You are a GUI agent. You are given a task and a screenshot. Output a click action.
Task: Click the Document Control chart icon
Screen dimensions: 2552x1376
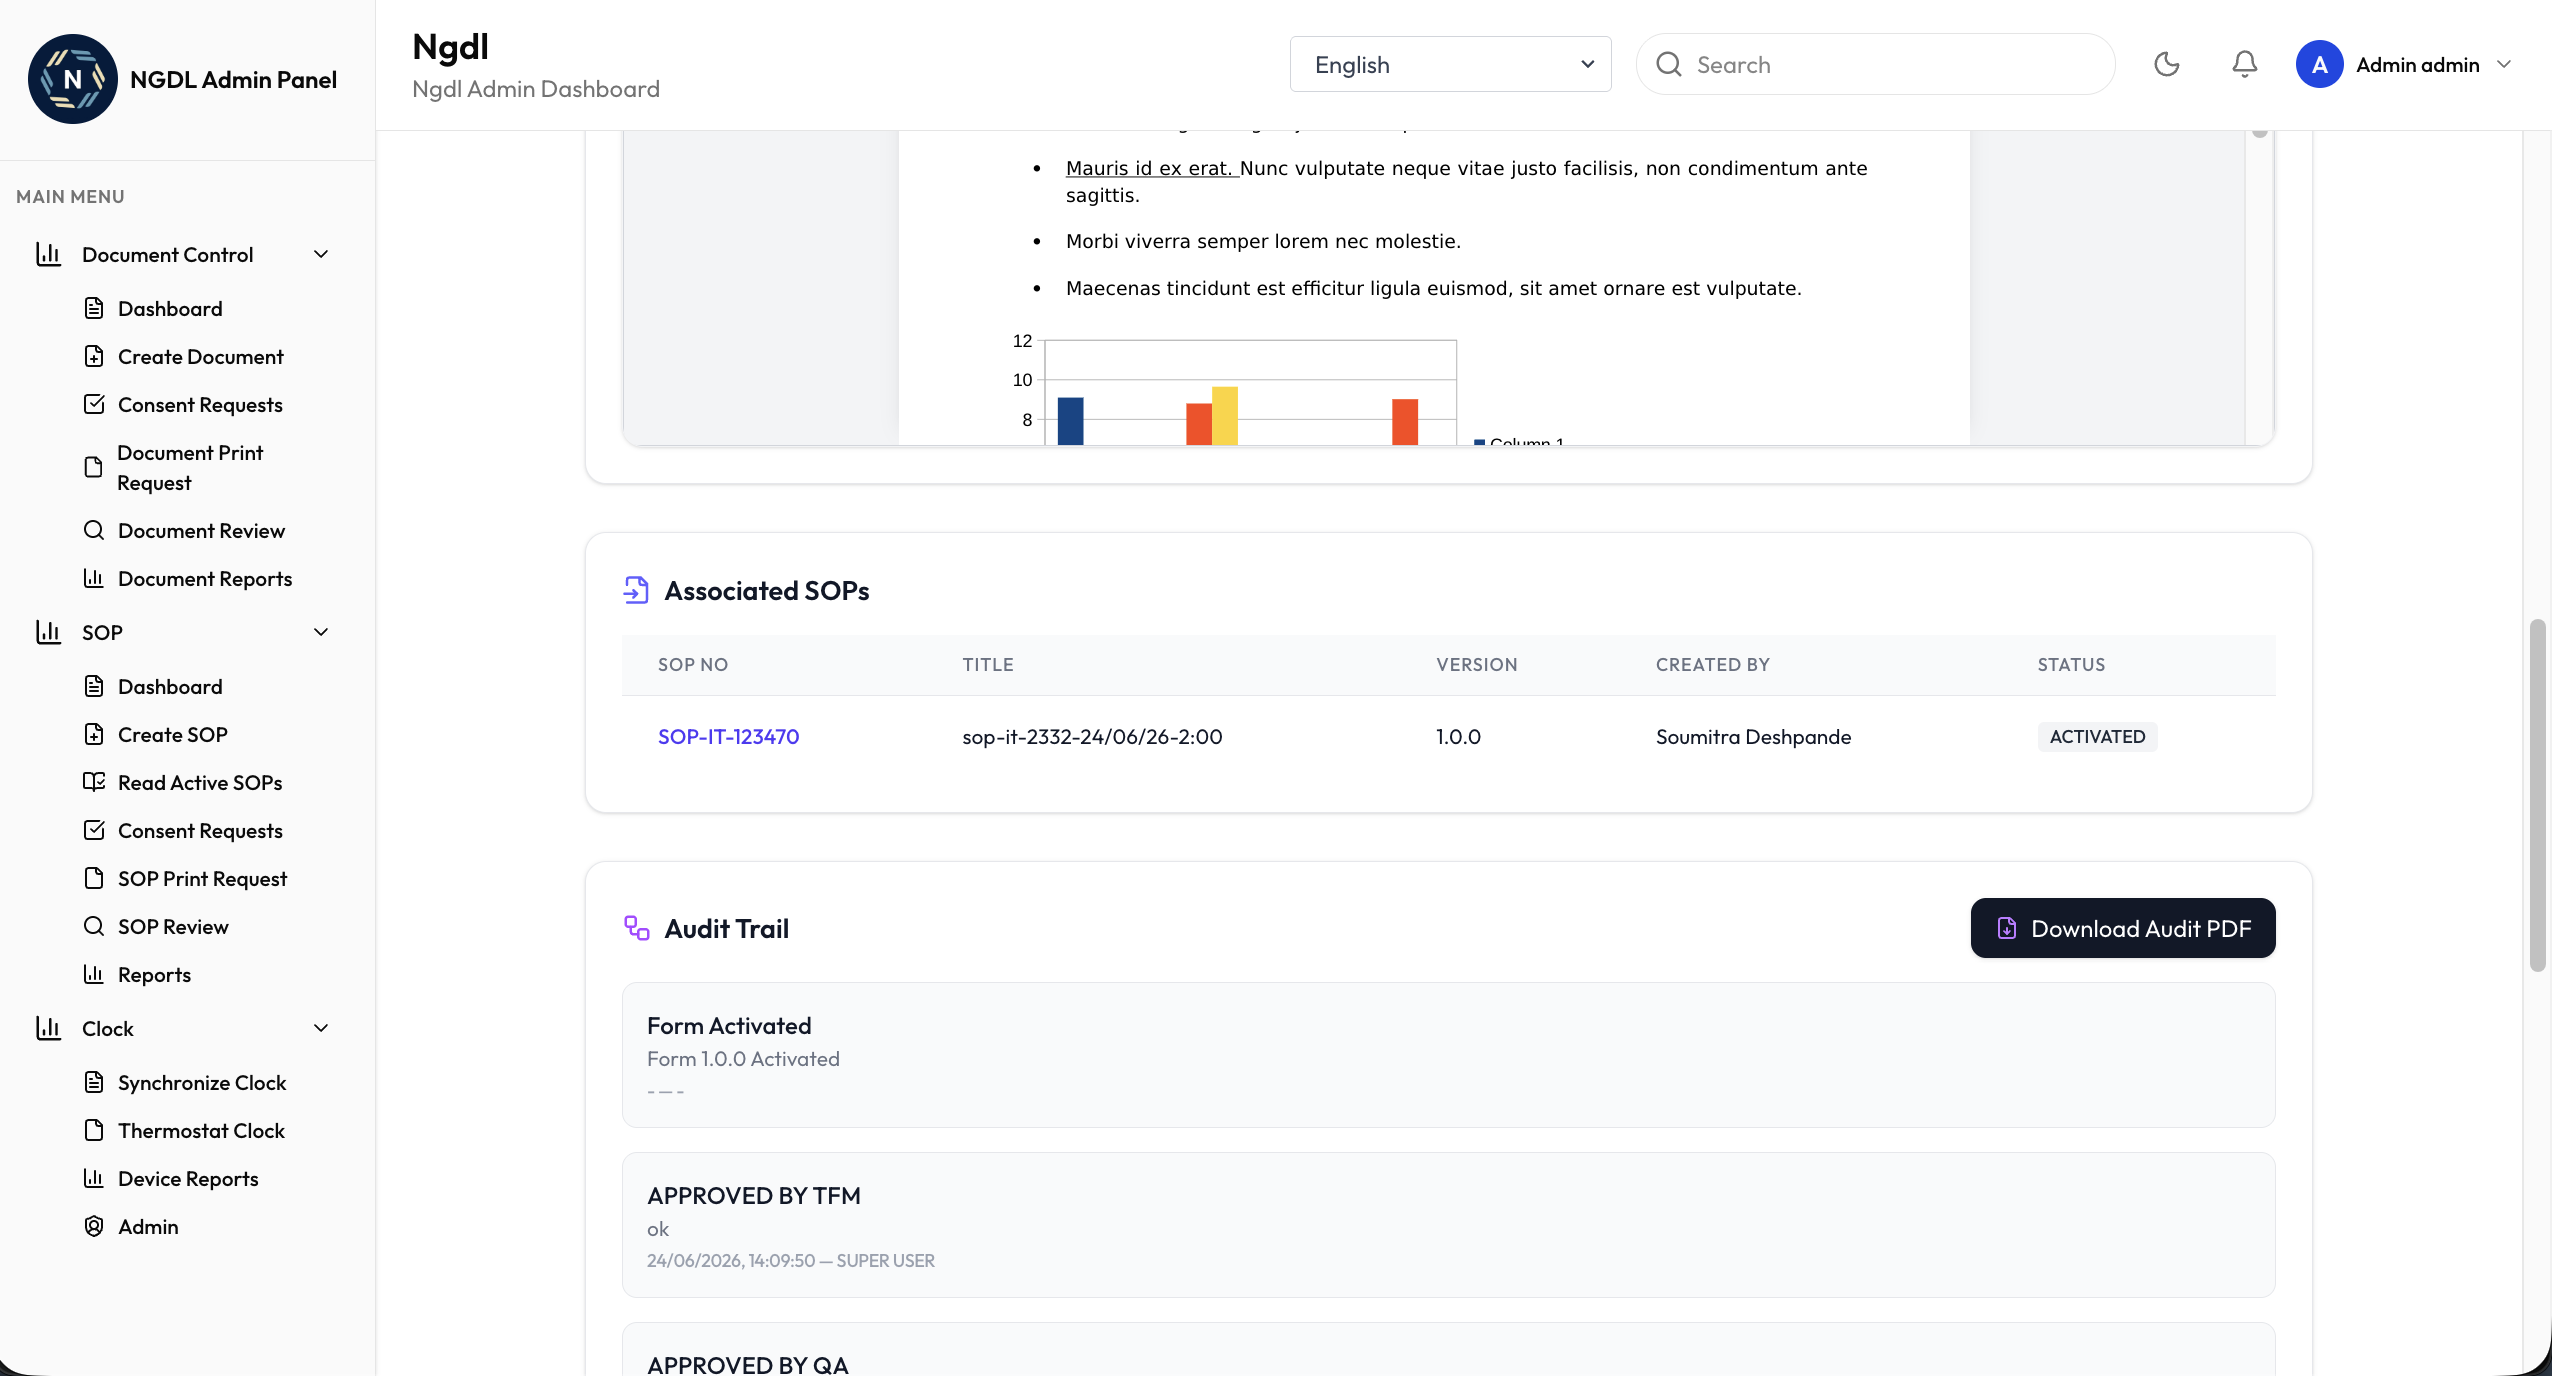click(x=48, y=254)
